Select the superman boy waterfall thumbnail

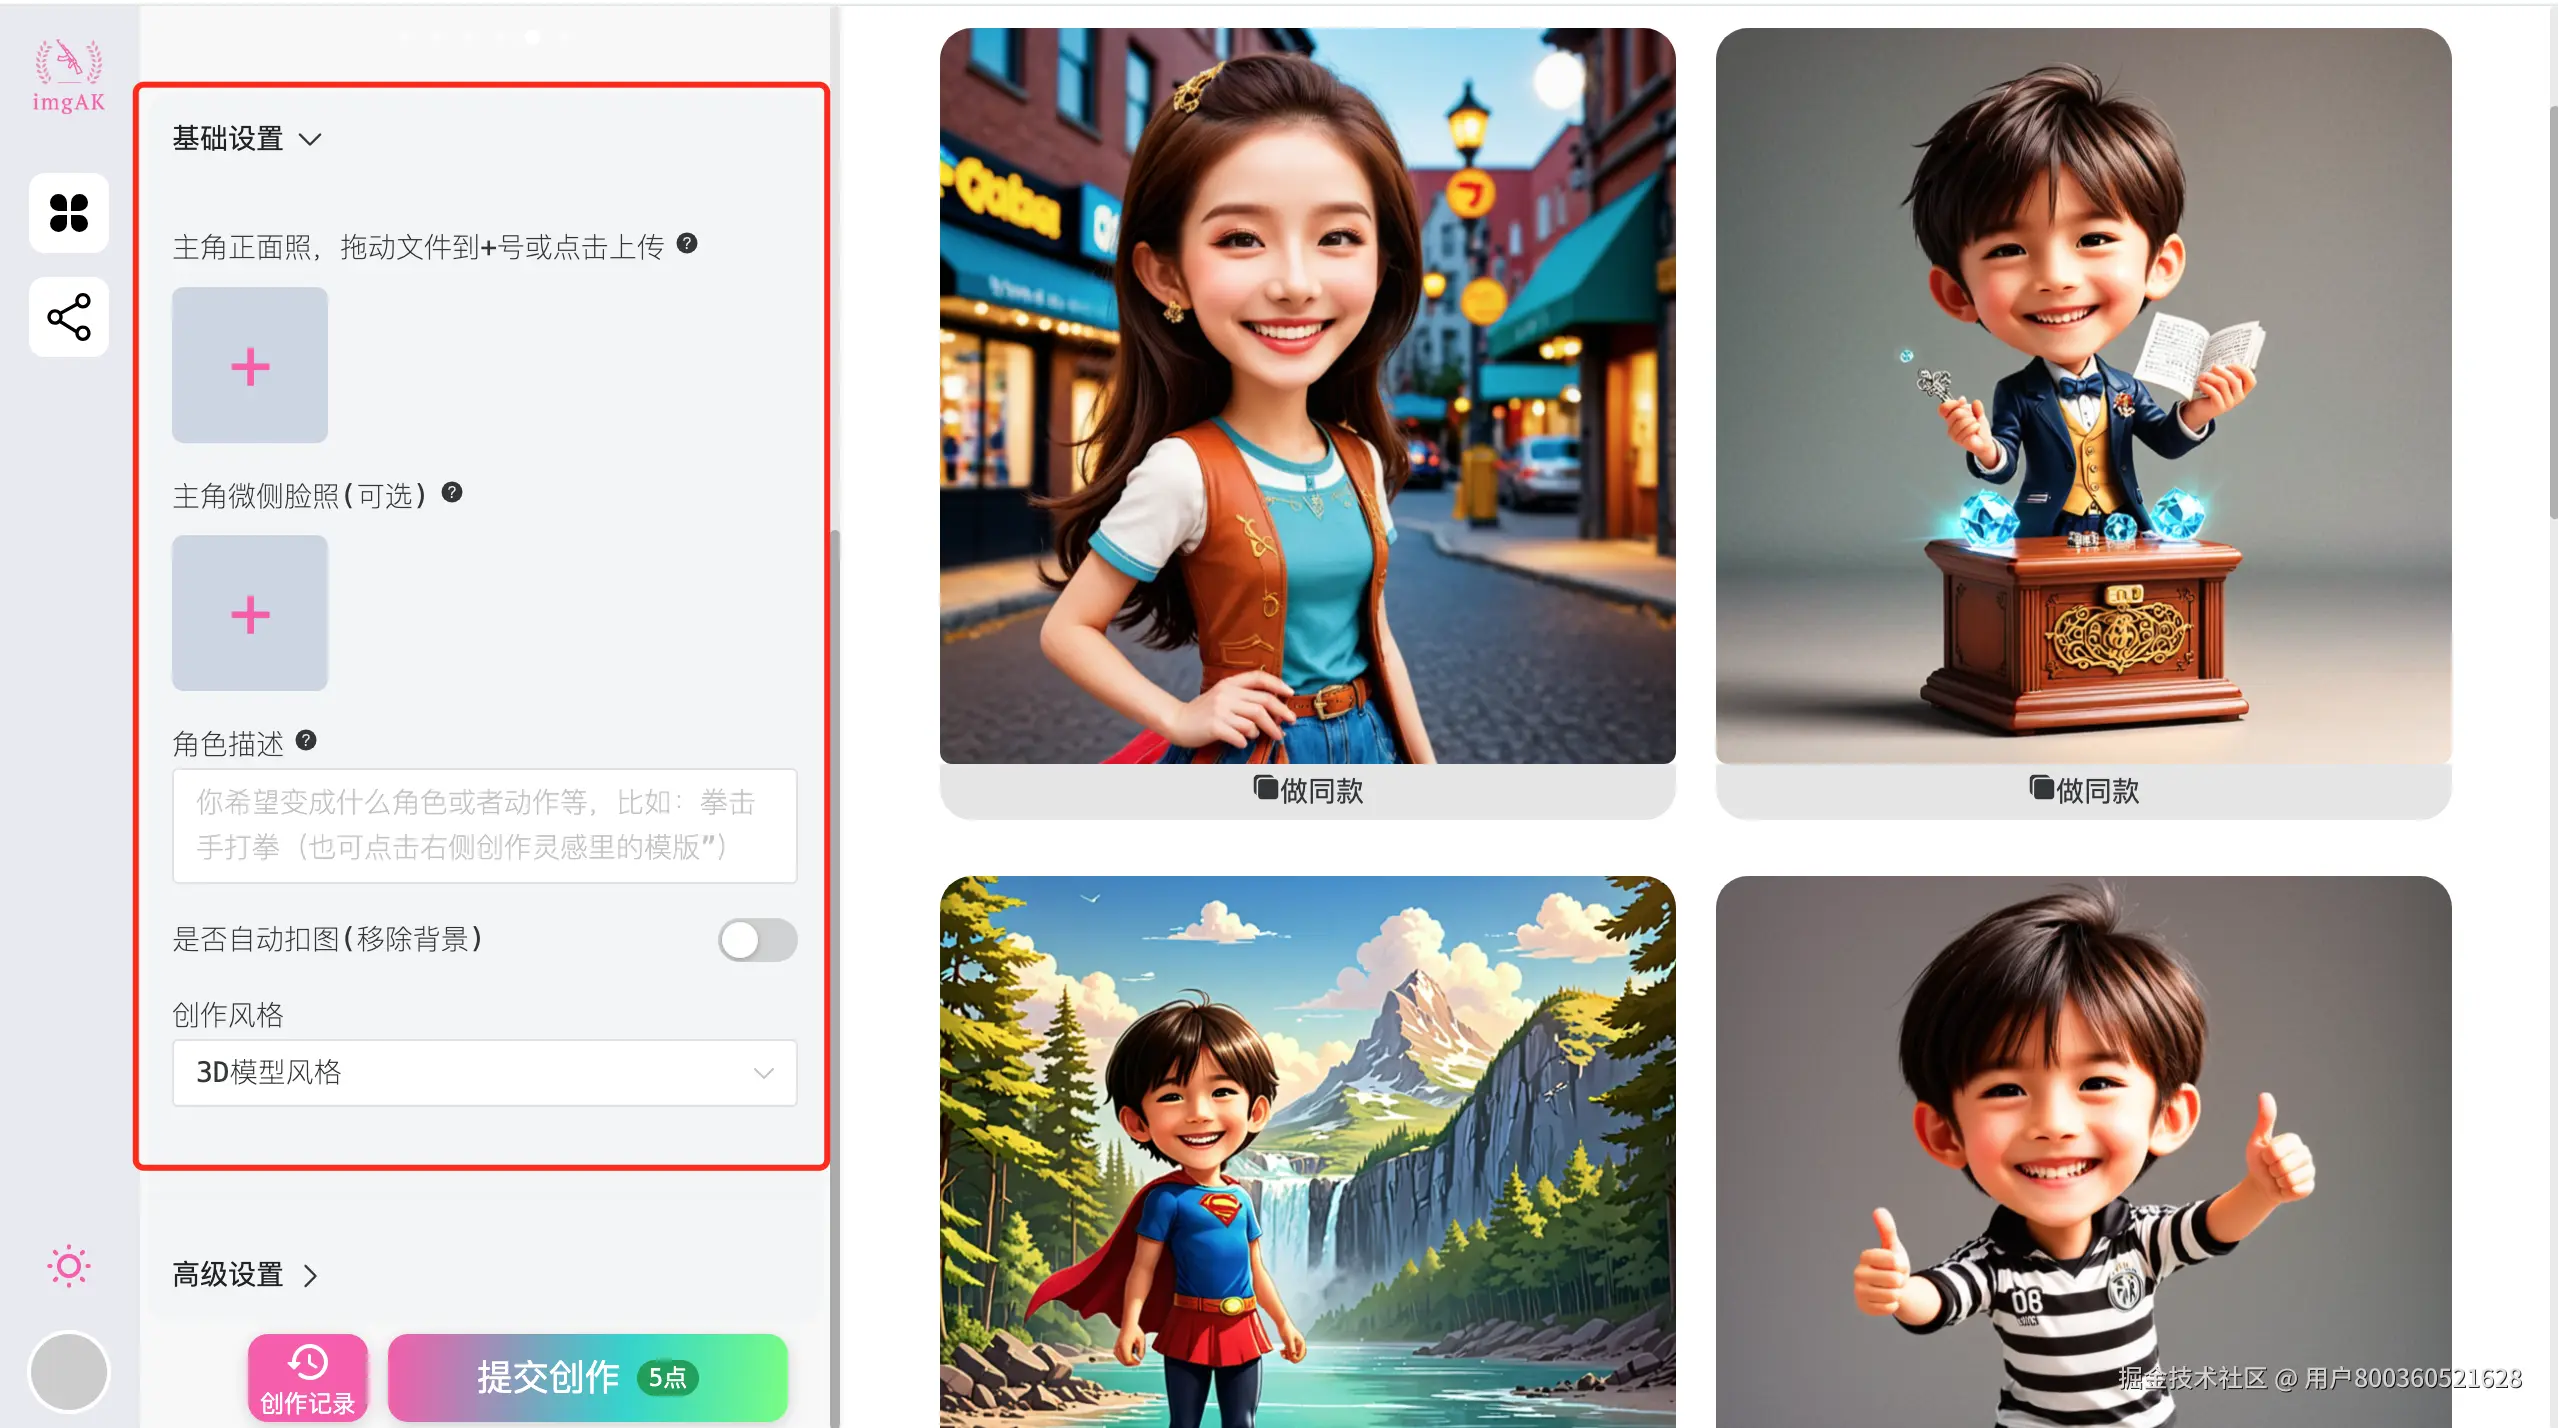pos(1307,1150)
